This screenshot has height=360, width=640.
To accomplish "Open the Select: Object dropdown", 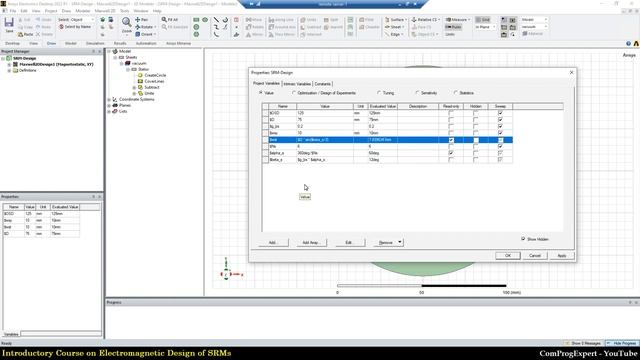I will (76, 20).
